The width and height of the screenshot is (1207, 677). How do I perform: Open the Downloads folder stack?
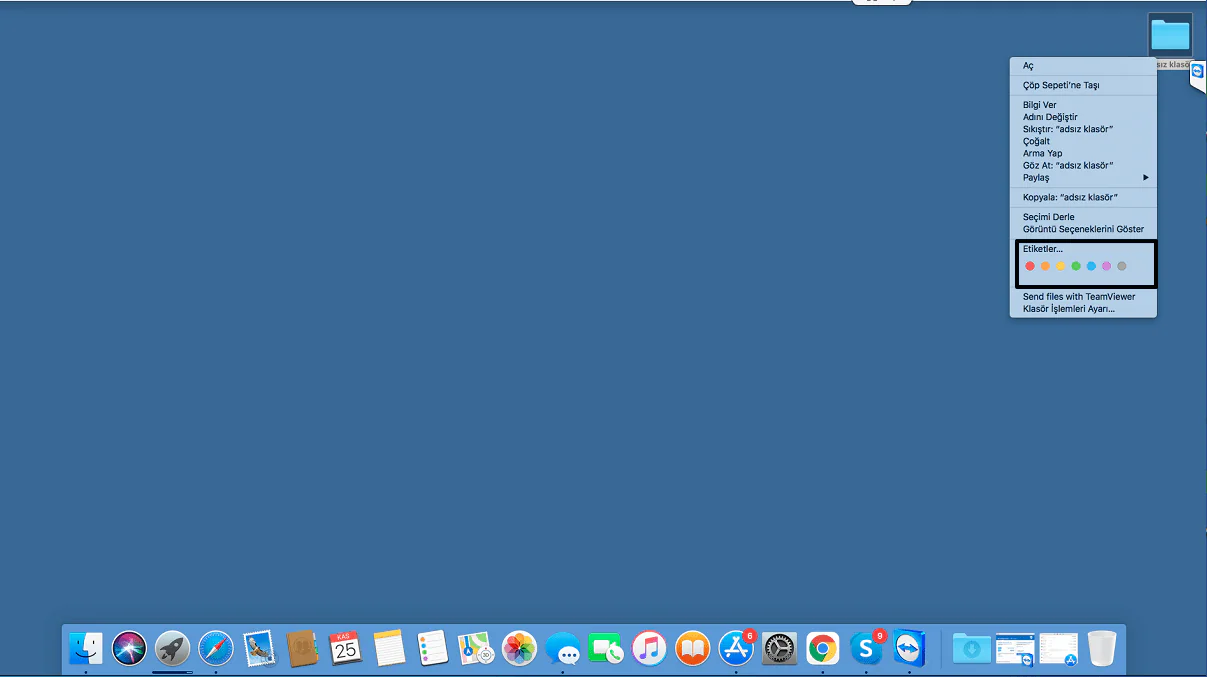point(971,648)
